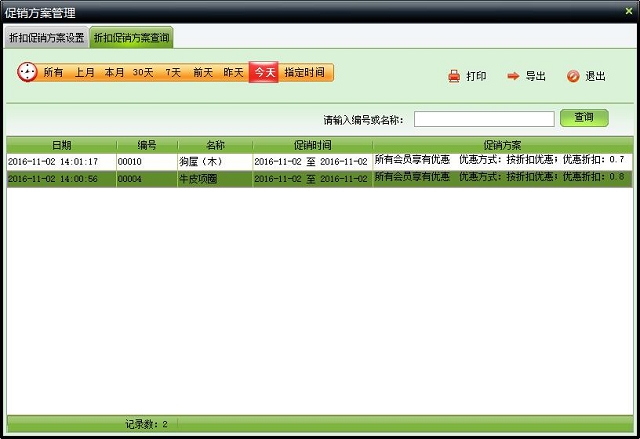
Task: Open 指定时间 custom range
Action: tap(305, 73)
